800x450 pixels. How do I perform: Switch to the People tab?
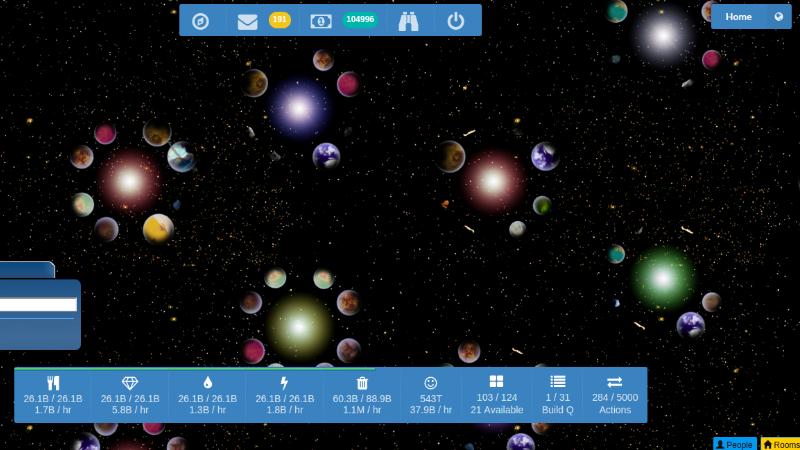coord(734,444)
